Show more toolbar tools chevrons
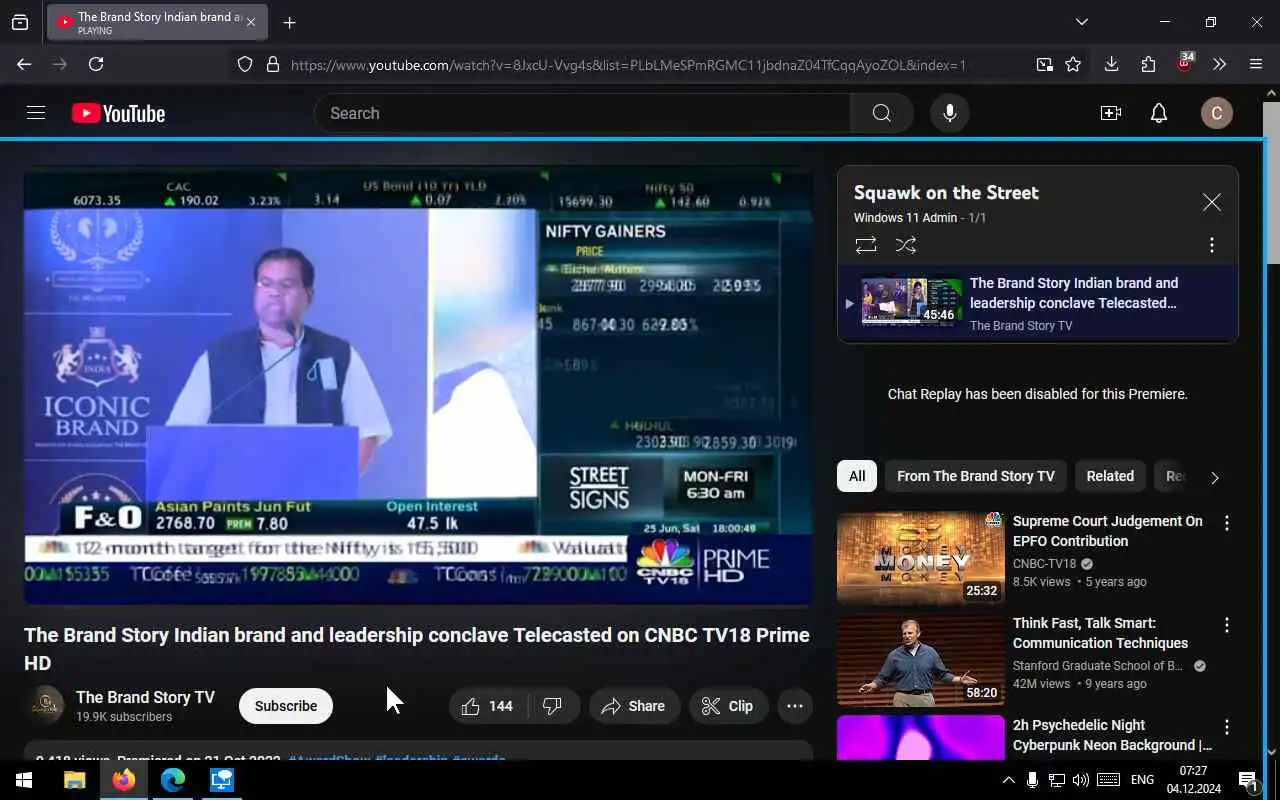 (x=1219, y=64)
